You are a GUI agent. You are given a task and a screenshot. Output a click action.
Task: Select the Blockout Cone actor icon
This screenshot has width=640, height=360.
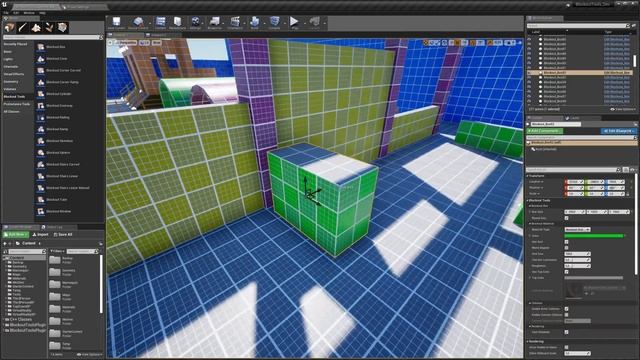41,59
